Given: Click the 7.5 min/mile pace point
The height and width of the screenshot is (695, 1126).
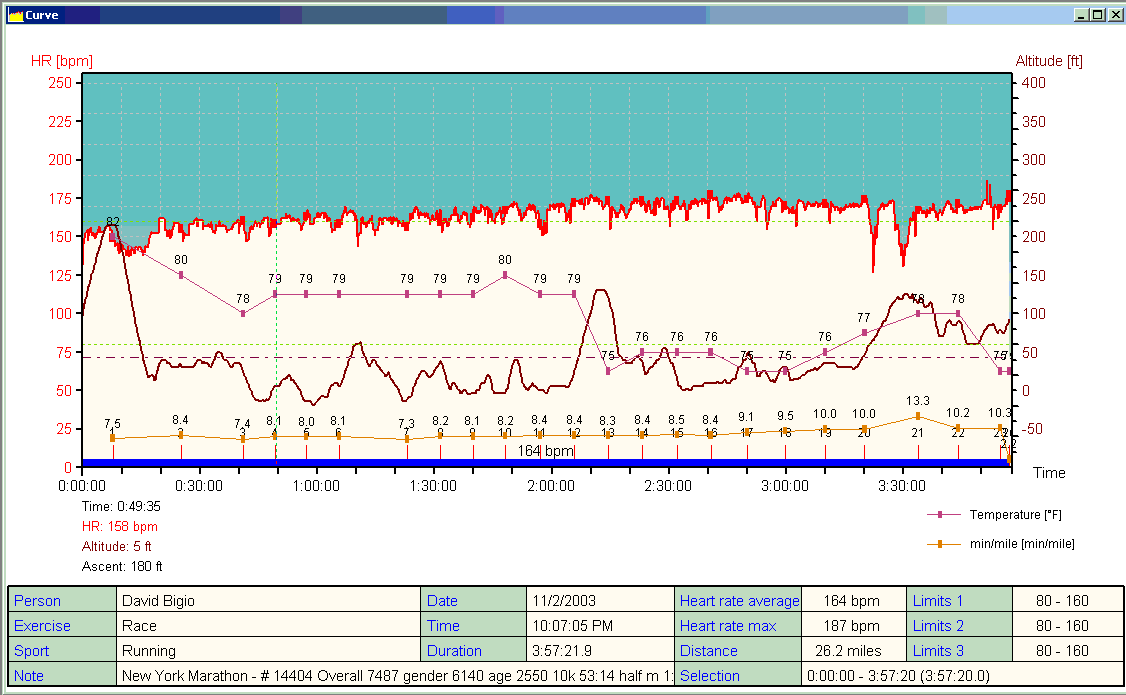Looking at the screenshot, I should pos(113,438).
